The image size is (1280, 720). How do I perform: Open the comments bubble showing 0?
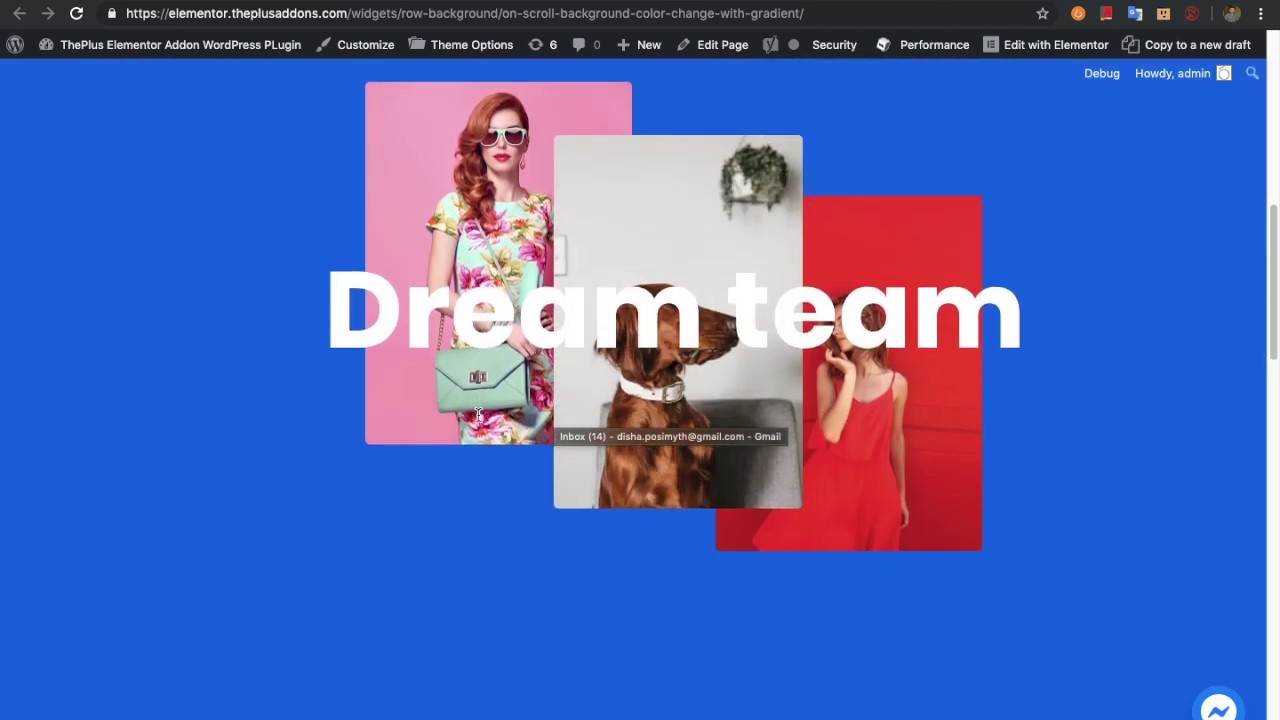point(586,45)
